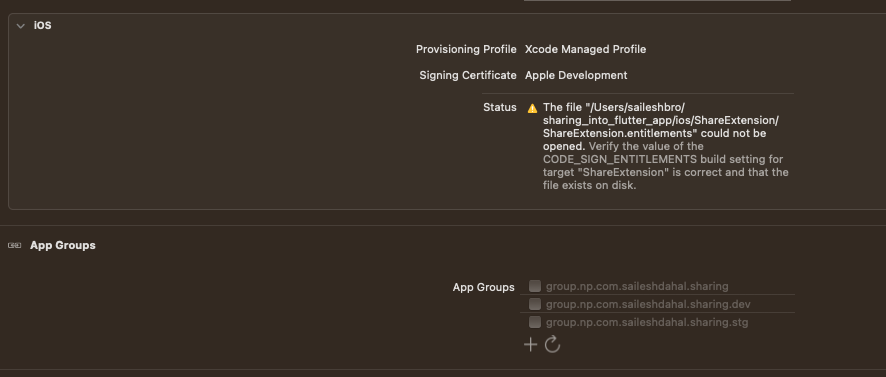This screenshot has height=377, width=886.
Task: Click the iOS section title
Action: [x=42, y=25]
